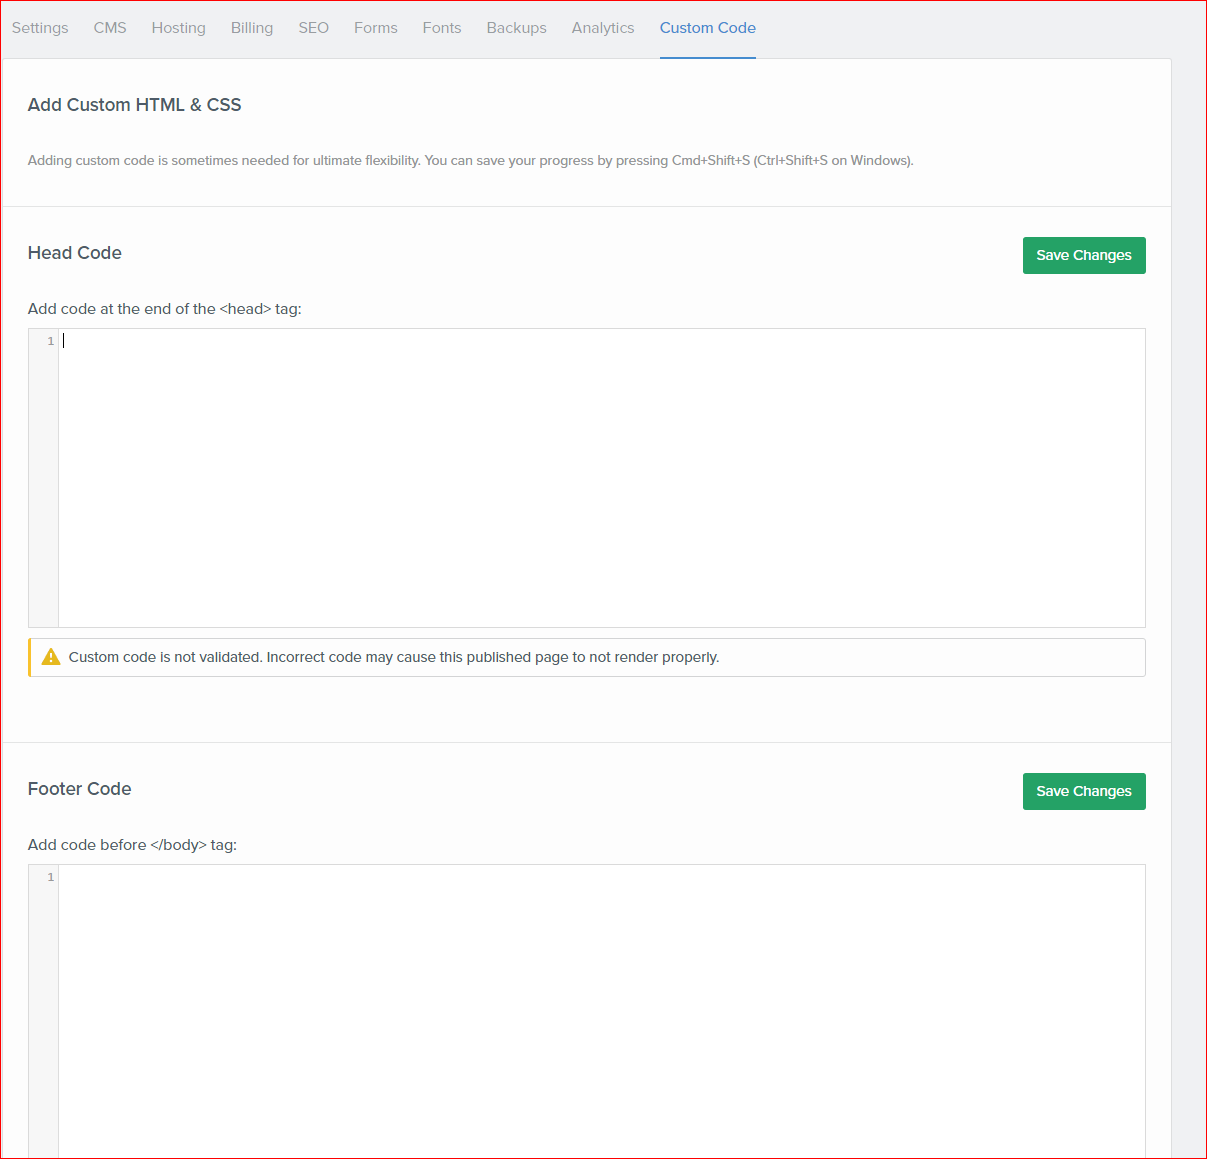Screen dimensions: 1207x1159
Task: Click 'Add code at the end of the <head> tag' label
Action: click(165, 309)
